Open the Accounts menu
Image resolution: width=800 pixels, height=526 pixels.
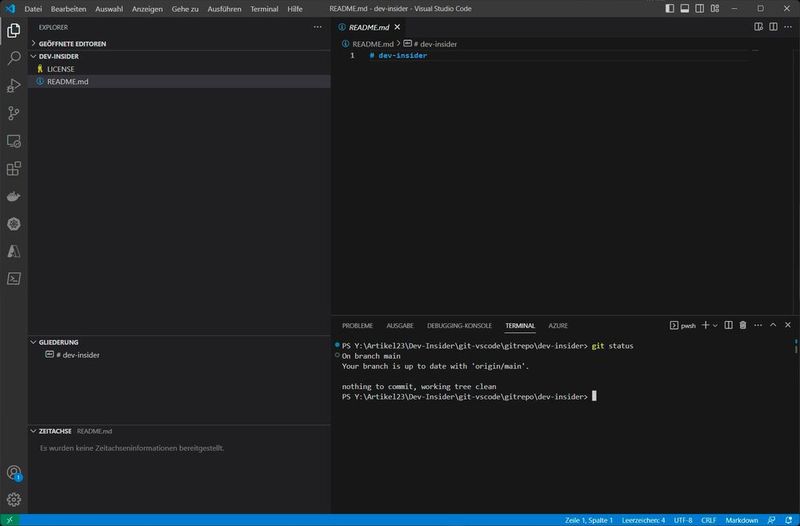point(14,472)
